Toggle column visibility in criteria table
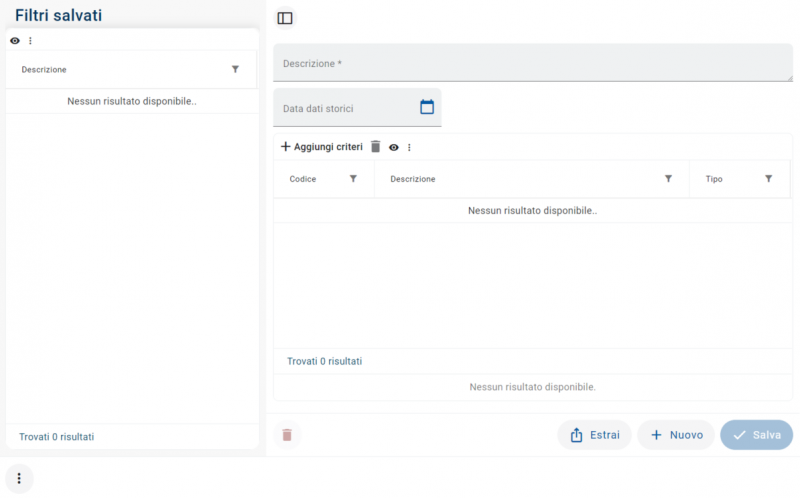This screenshot has height=498, width=800. [x=394, y=147]
